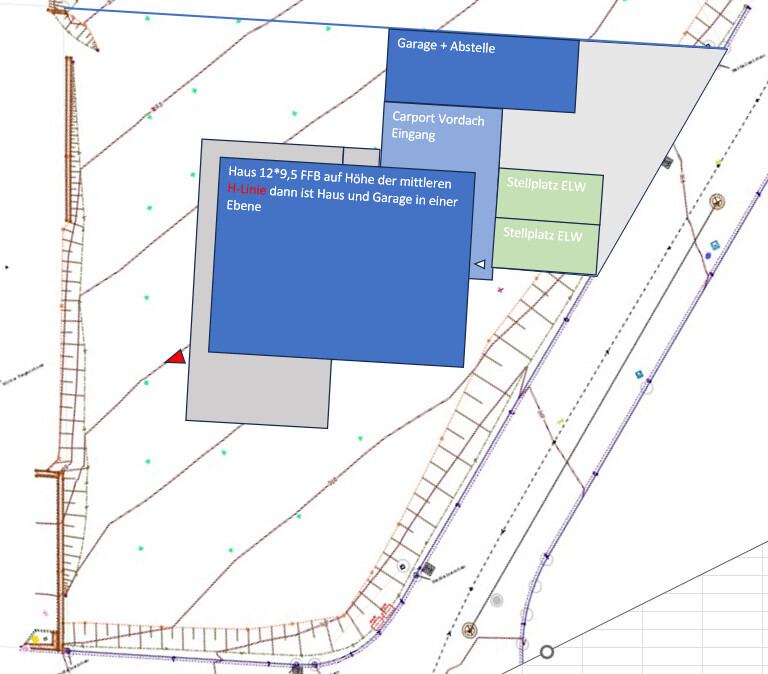This screenshot has width=768, height=674.
Task: Click the white triangle entrance marker on carport
Action: coord(480,264)
